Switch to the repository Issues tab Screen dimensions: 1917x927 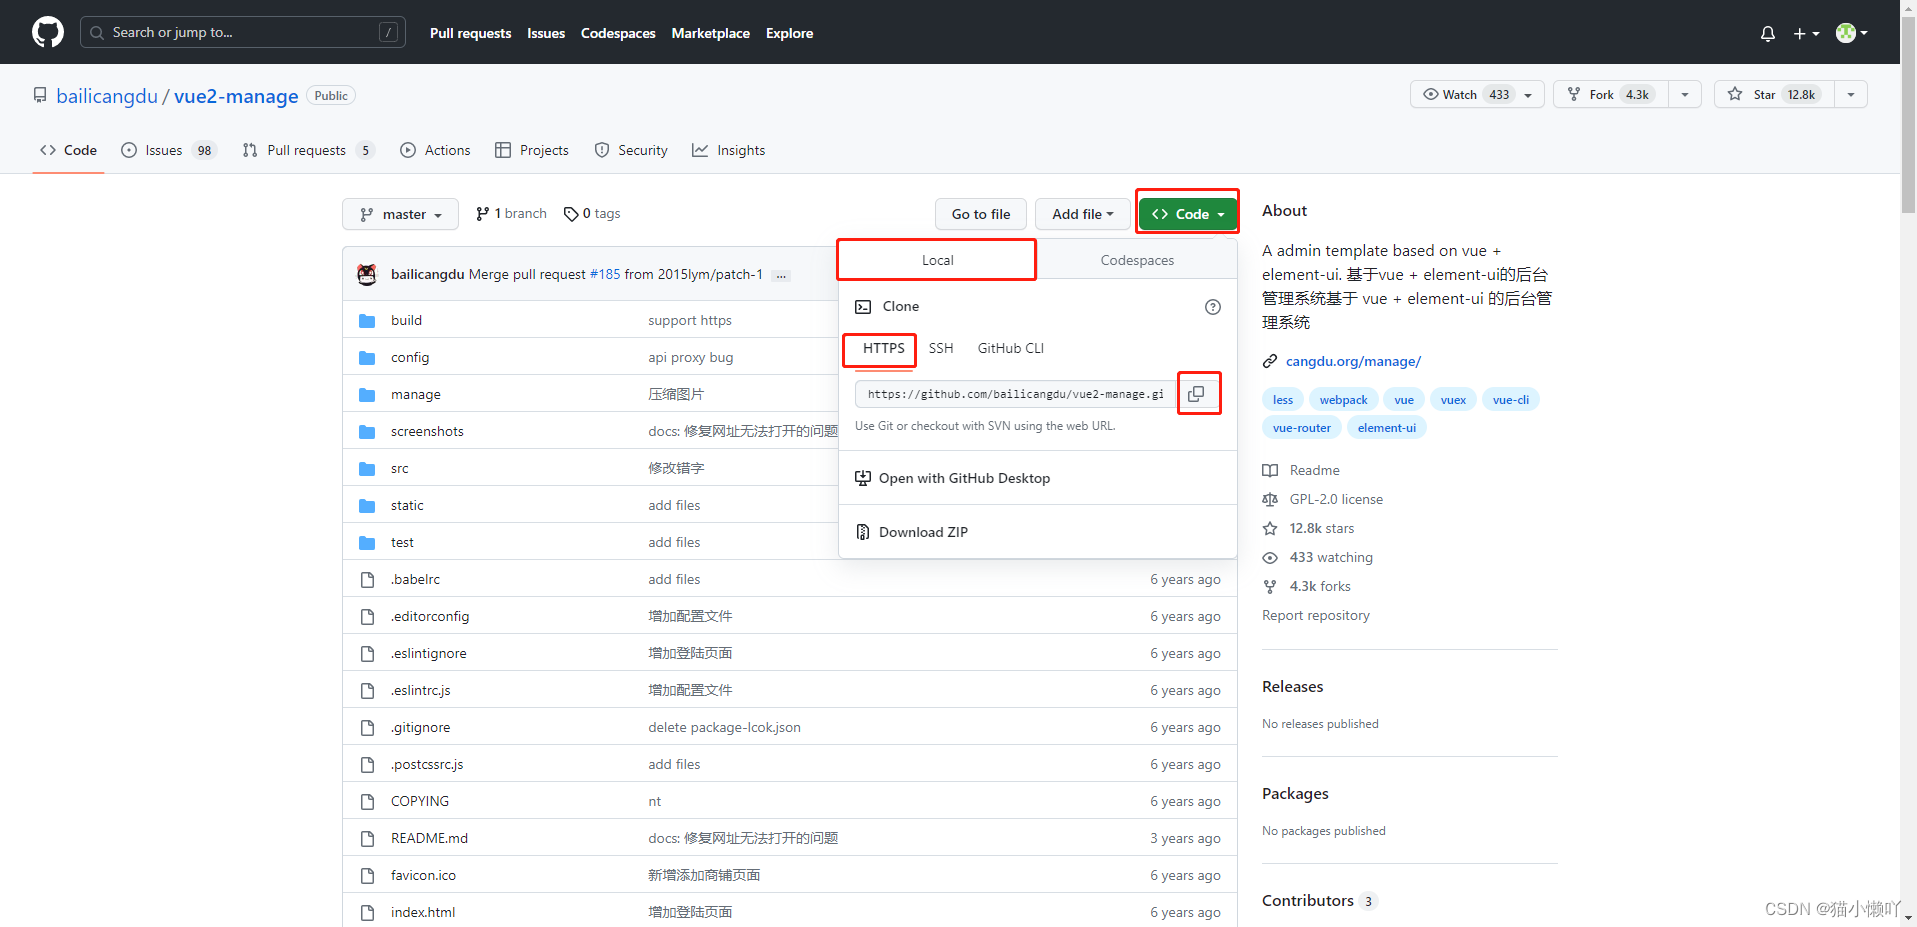pyautogui.click(x=168, y=150)
